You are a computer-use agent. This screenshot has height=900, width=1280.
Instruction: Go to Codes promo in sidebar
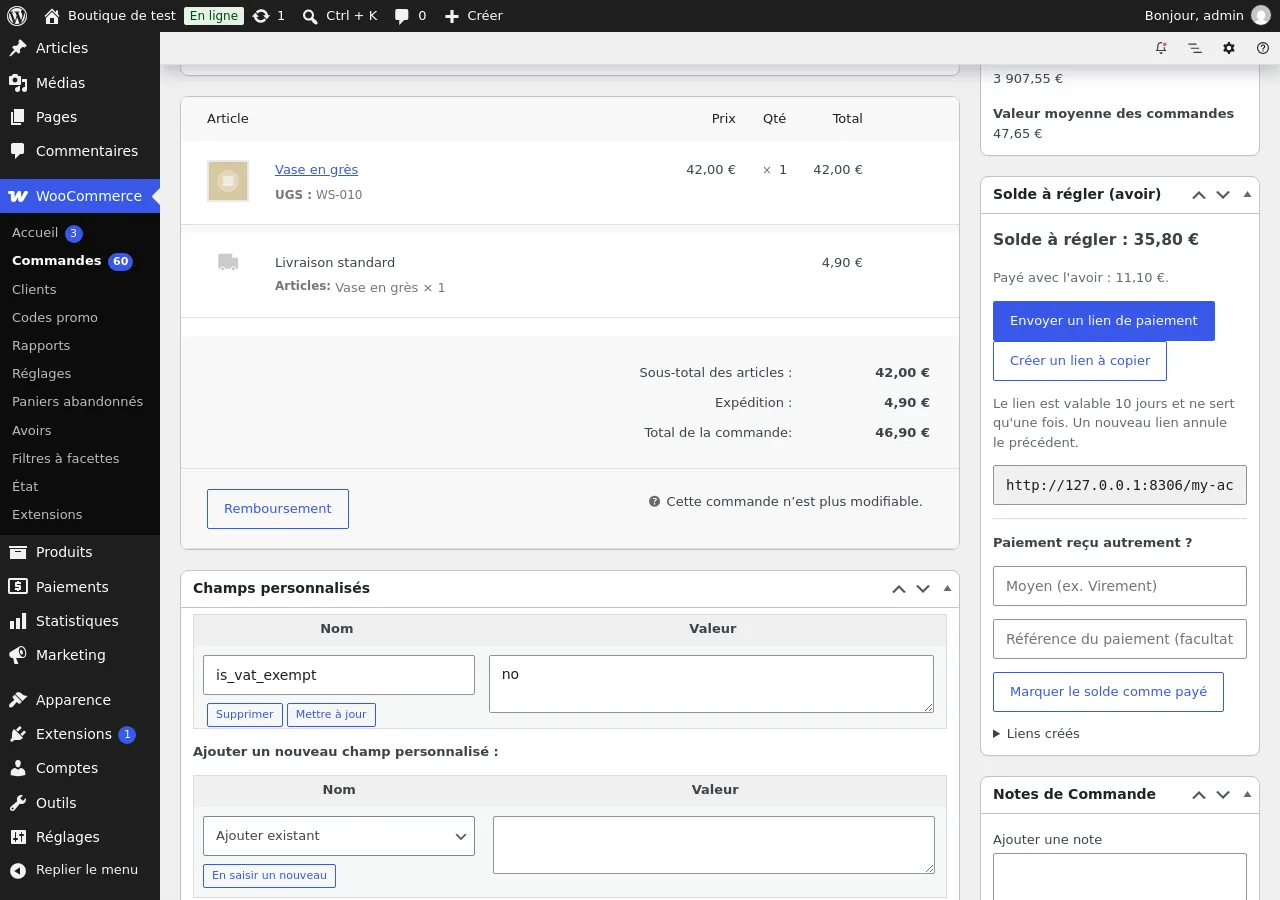pyautogui.click(x=55, y=318)
